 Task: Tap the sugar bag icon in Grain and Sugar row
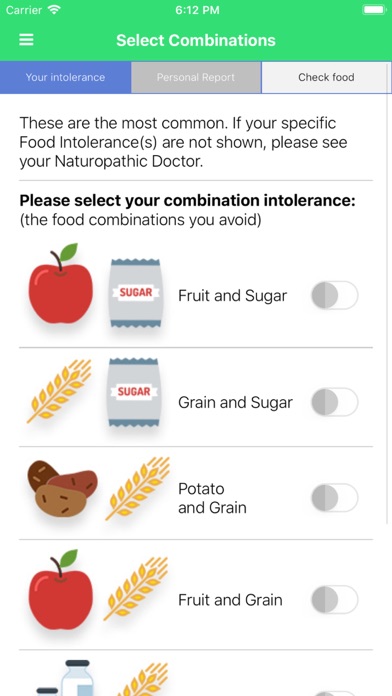134,392
